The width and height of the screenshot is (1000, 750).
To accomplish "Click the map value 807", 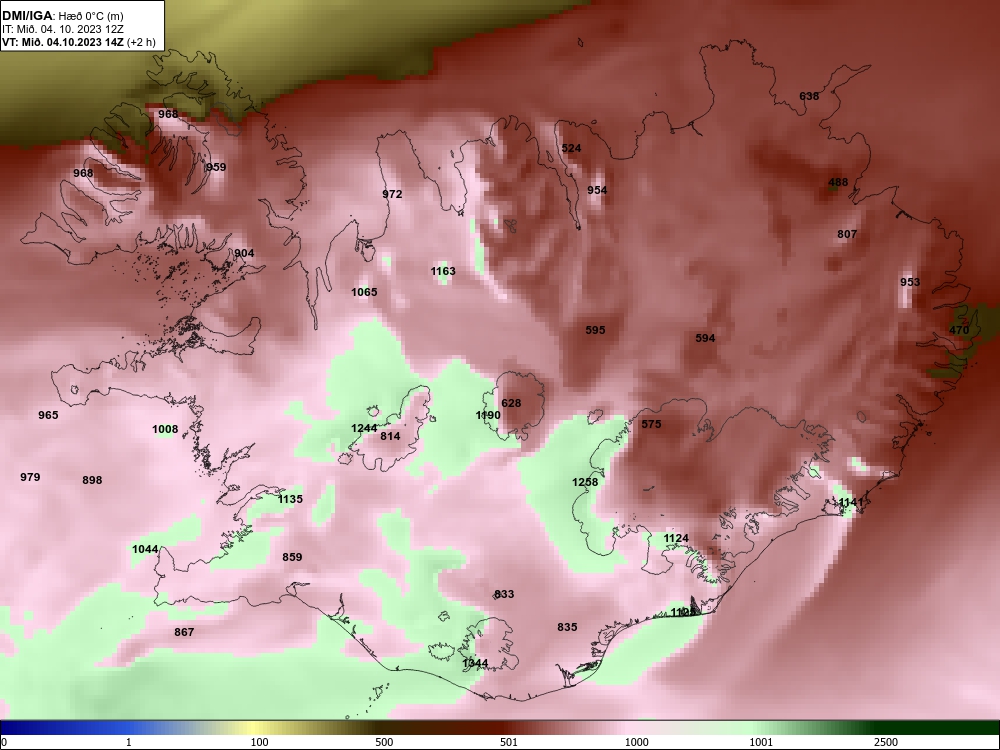I will coord(847,234).
